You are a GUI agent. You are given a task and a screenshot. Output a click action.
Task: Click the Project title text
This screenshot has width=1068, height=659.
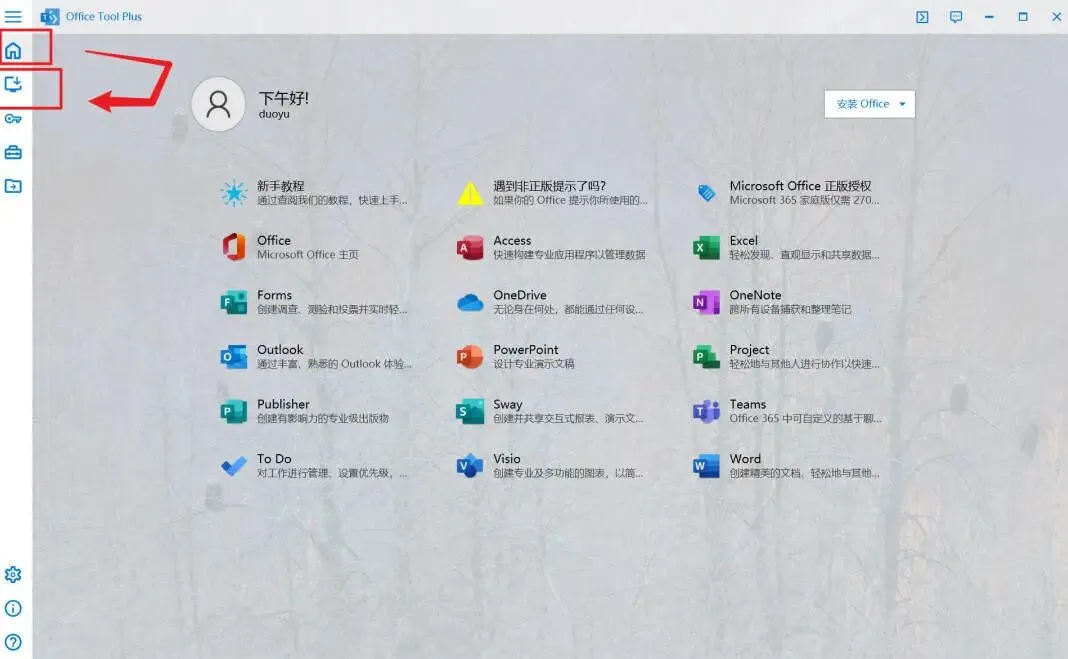click(749, 350)
